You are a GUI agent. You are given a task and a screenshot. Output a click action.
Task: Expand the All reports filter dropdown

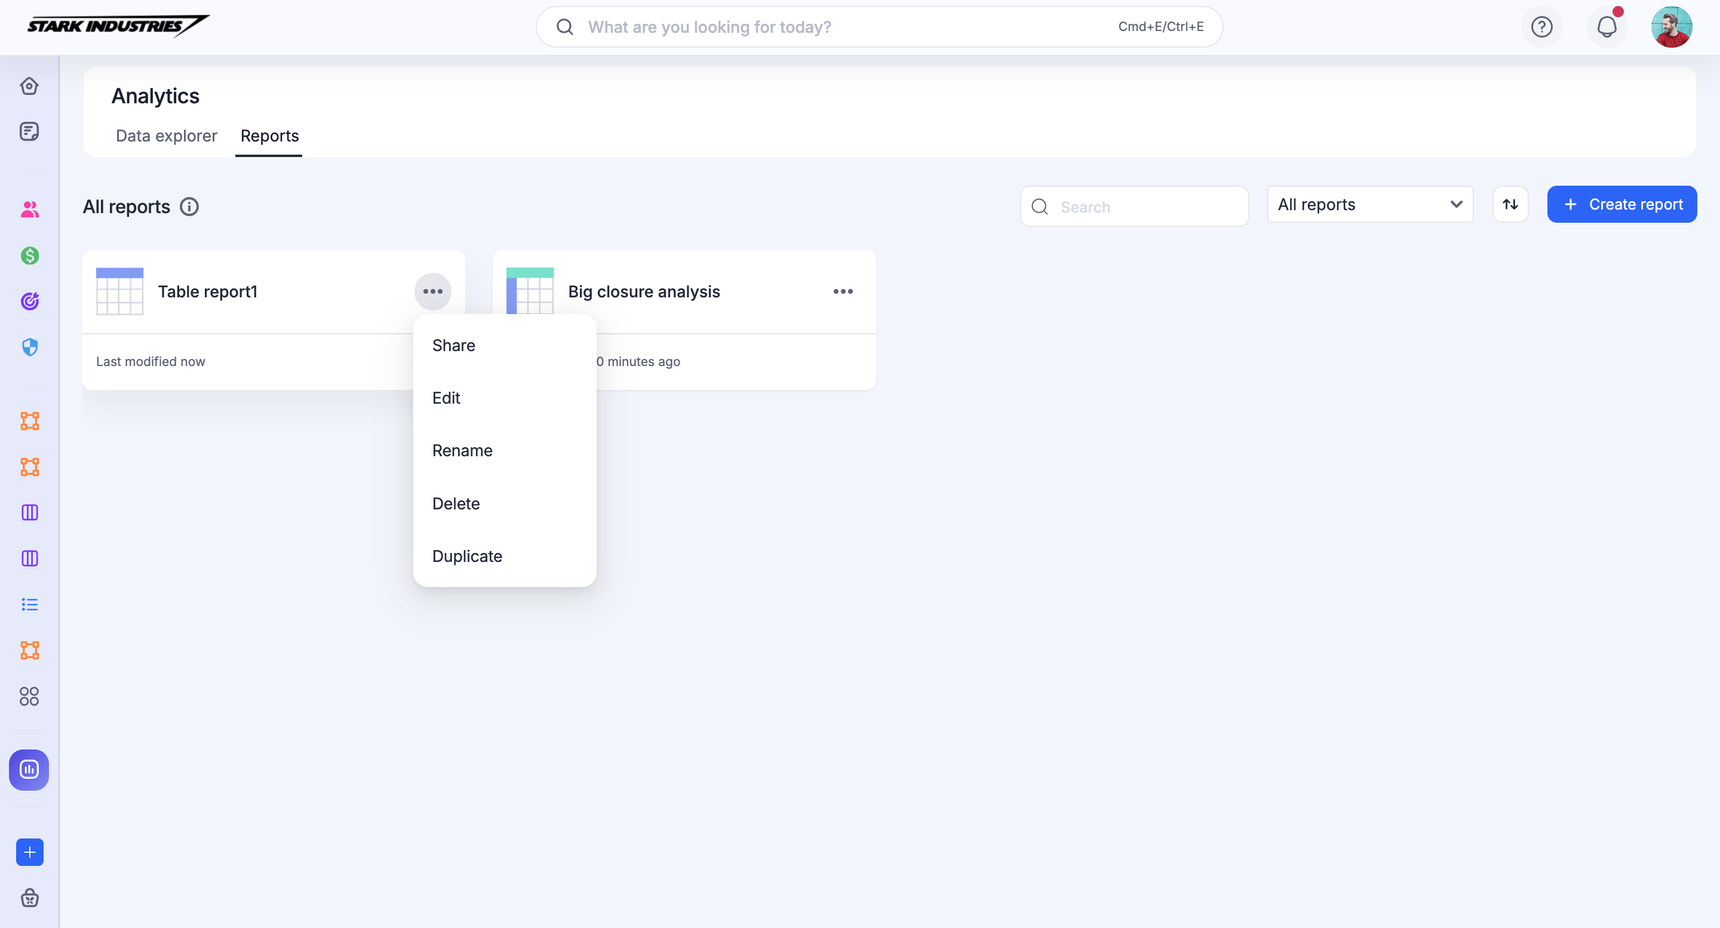click(x=1369, y=205)
